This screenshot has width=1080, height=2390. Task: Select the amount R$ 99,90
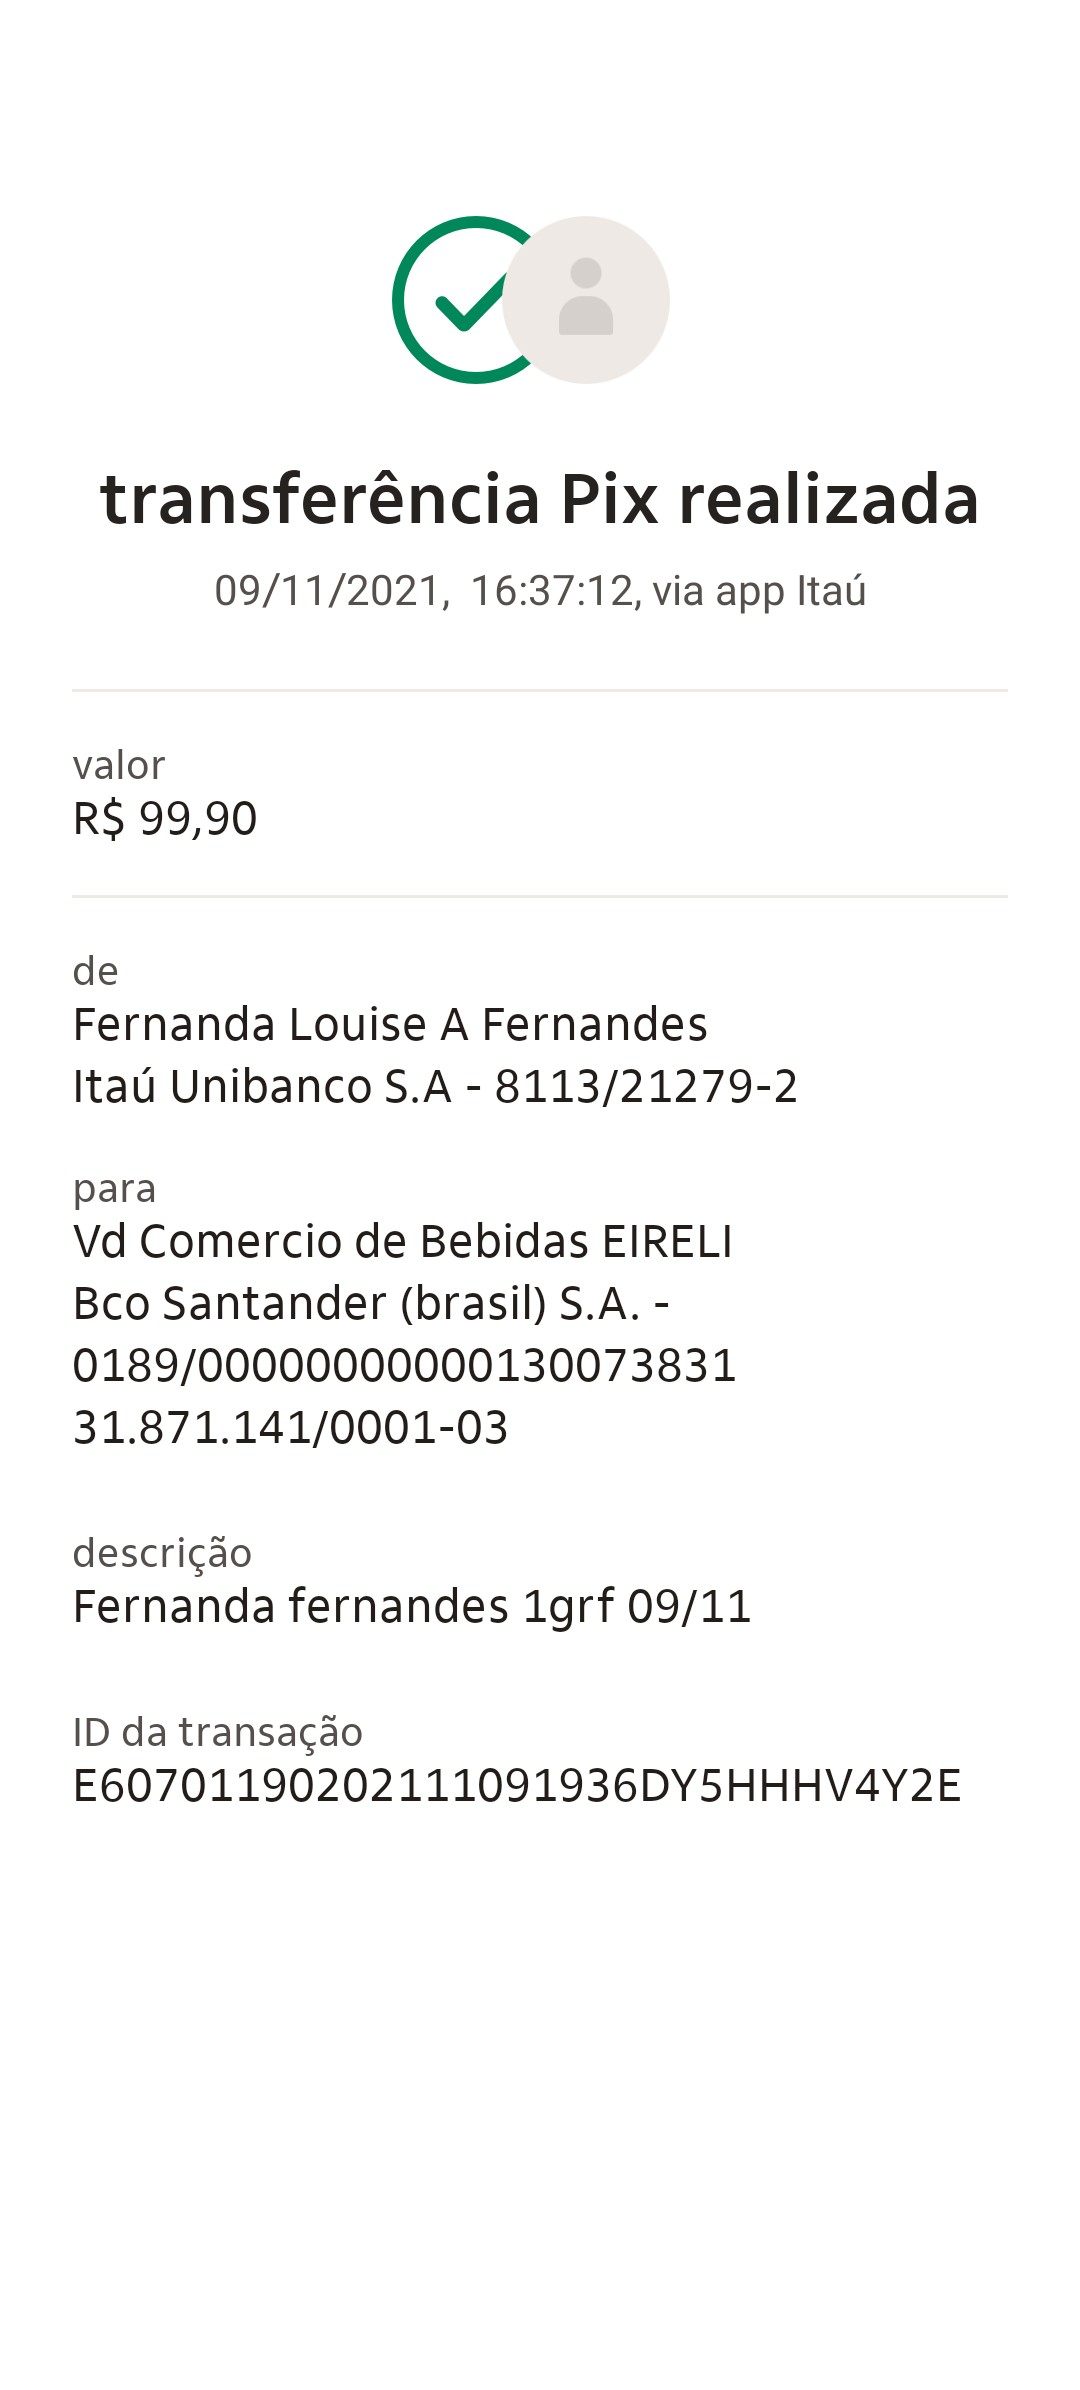165,819
